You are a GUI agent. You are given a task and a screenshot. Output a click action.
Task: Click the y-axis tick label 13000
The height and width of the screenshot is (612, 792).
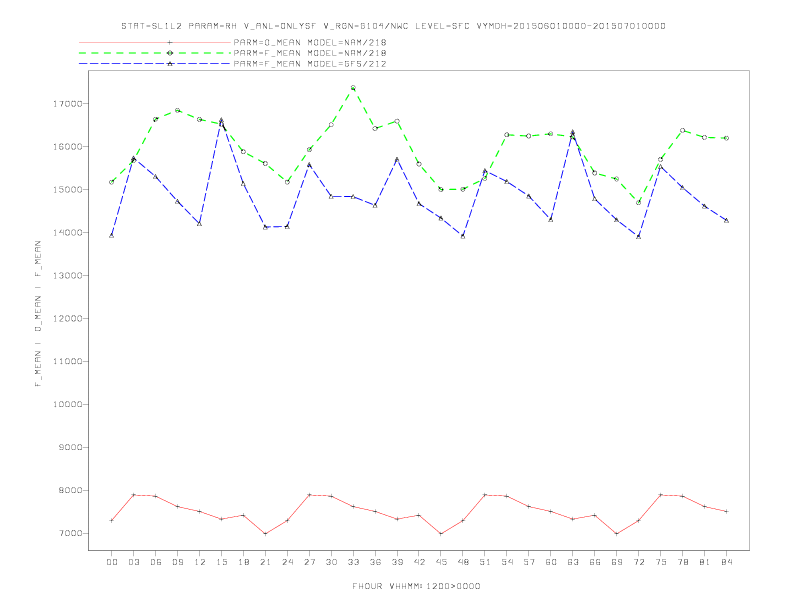pyautogui.click(x=68, y=275)
